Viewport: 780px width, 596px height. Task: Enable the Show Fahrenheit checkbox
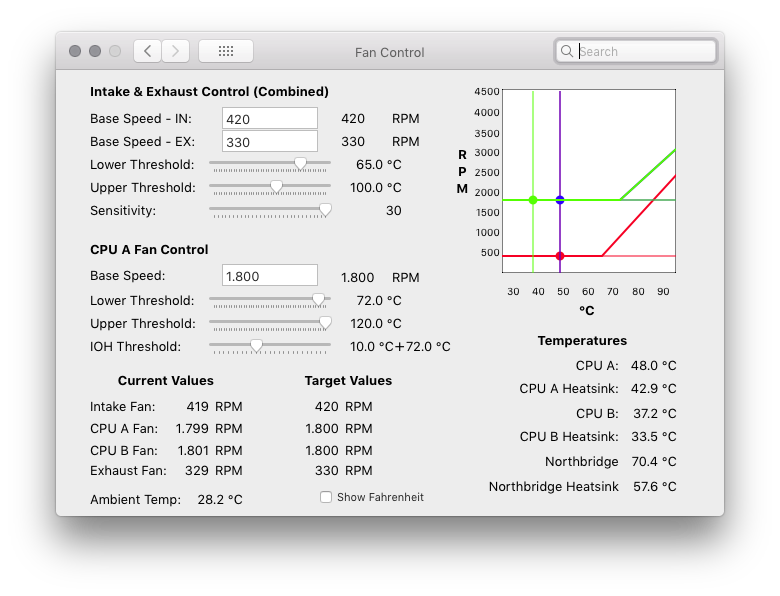326,497
